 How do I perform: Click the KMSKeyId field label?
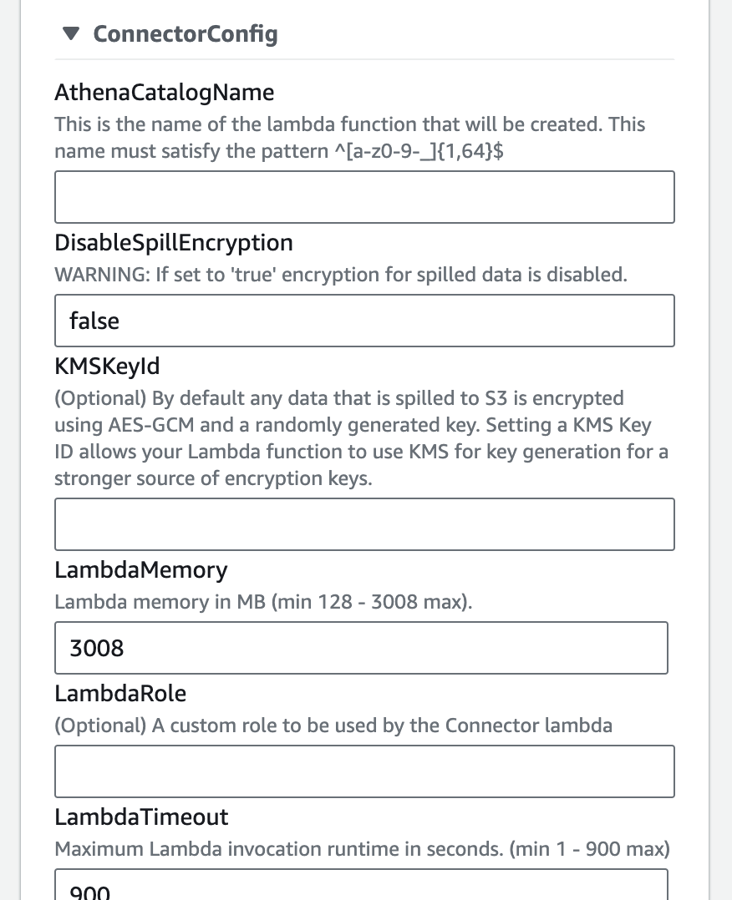coord(107,366)
